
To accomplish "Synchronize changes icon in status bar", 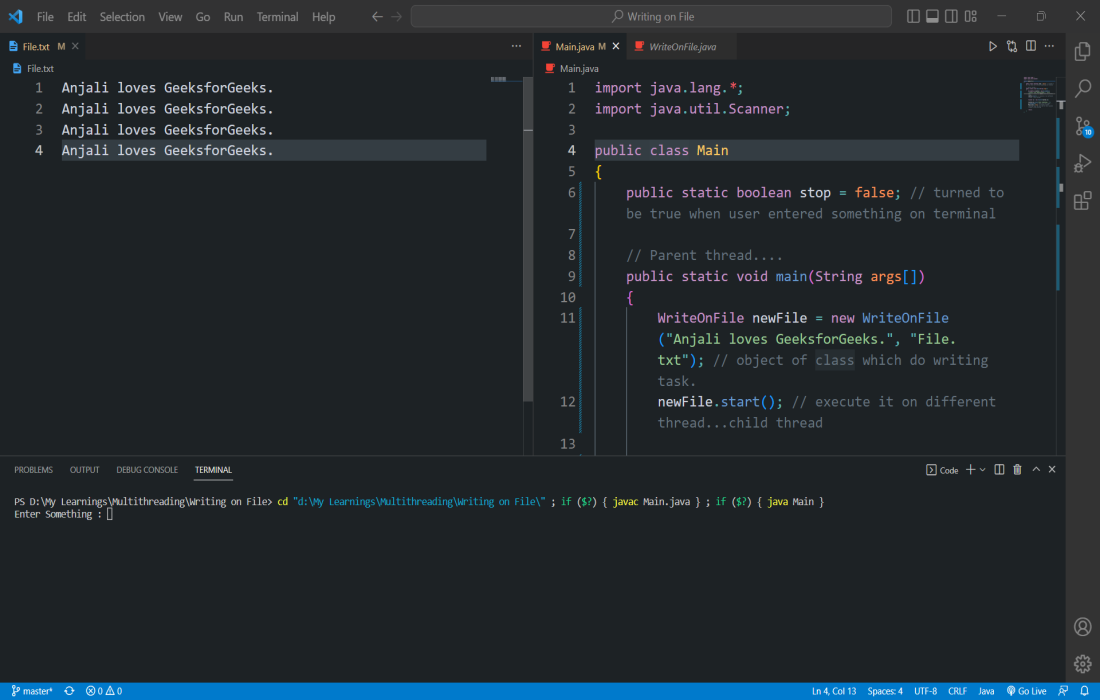I will tap(69, 691).
